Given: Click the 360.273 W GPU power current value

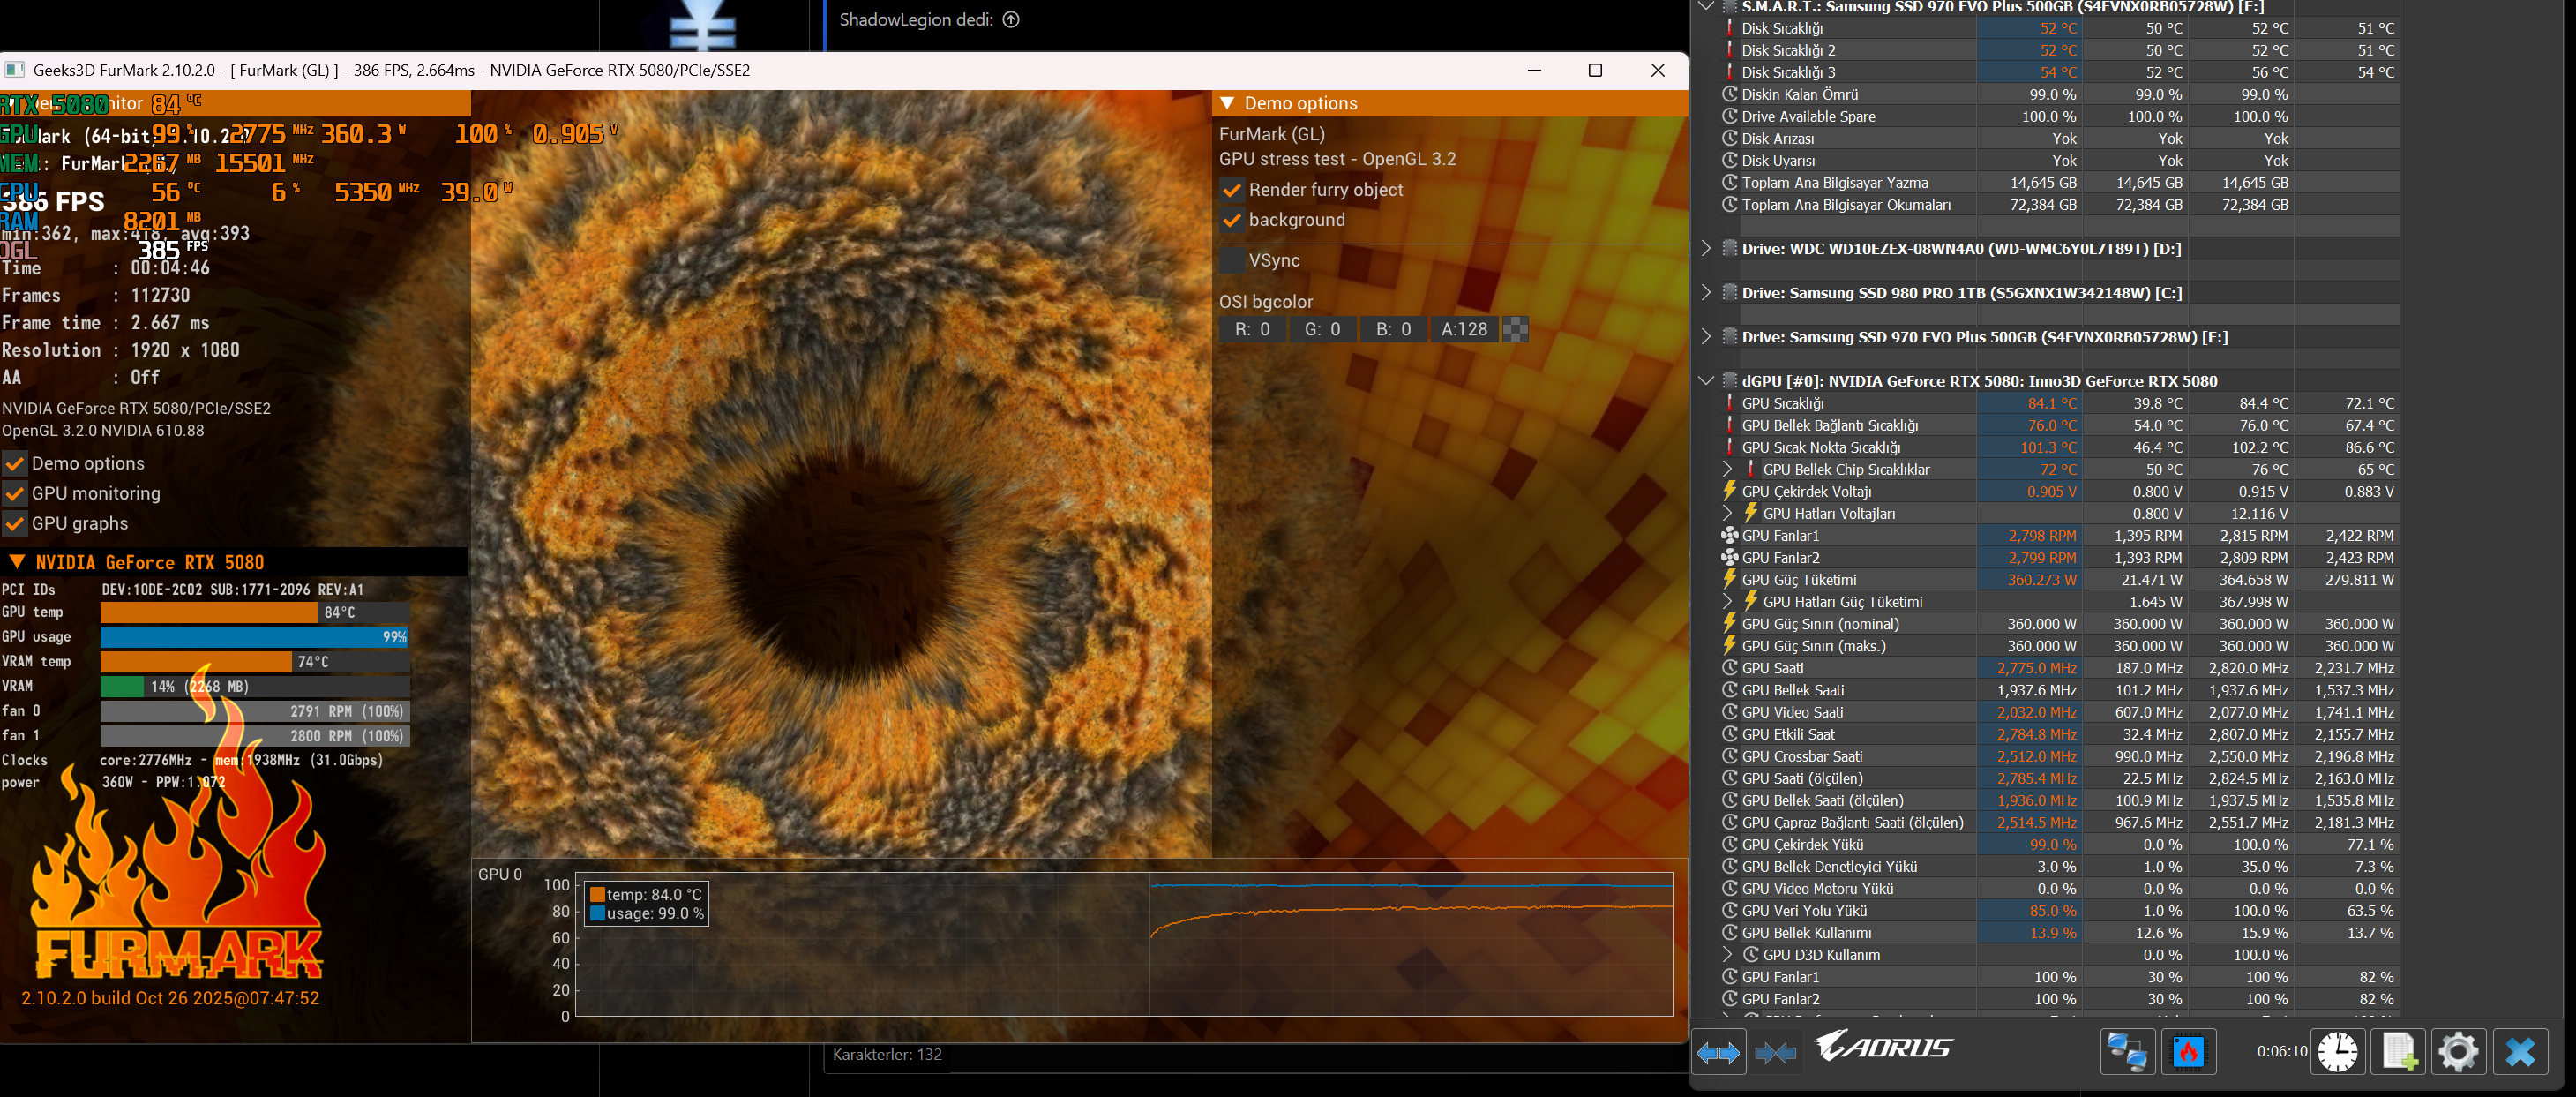Looking at the screenshot, I should coord(2041,580).
